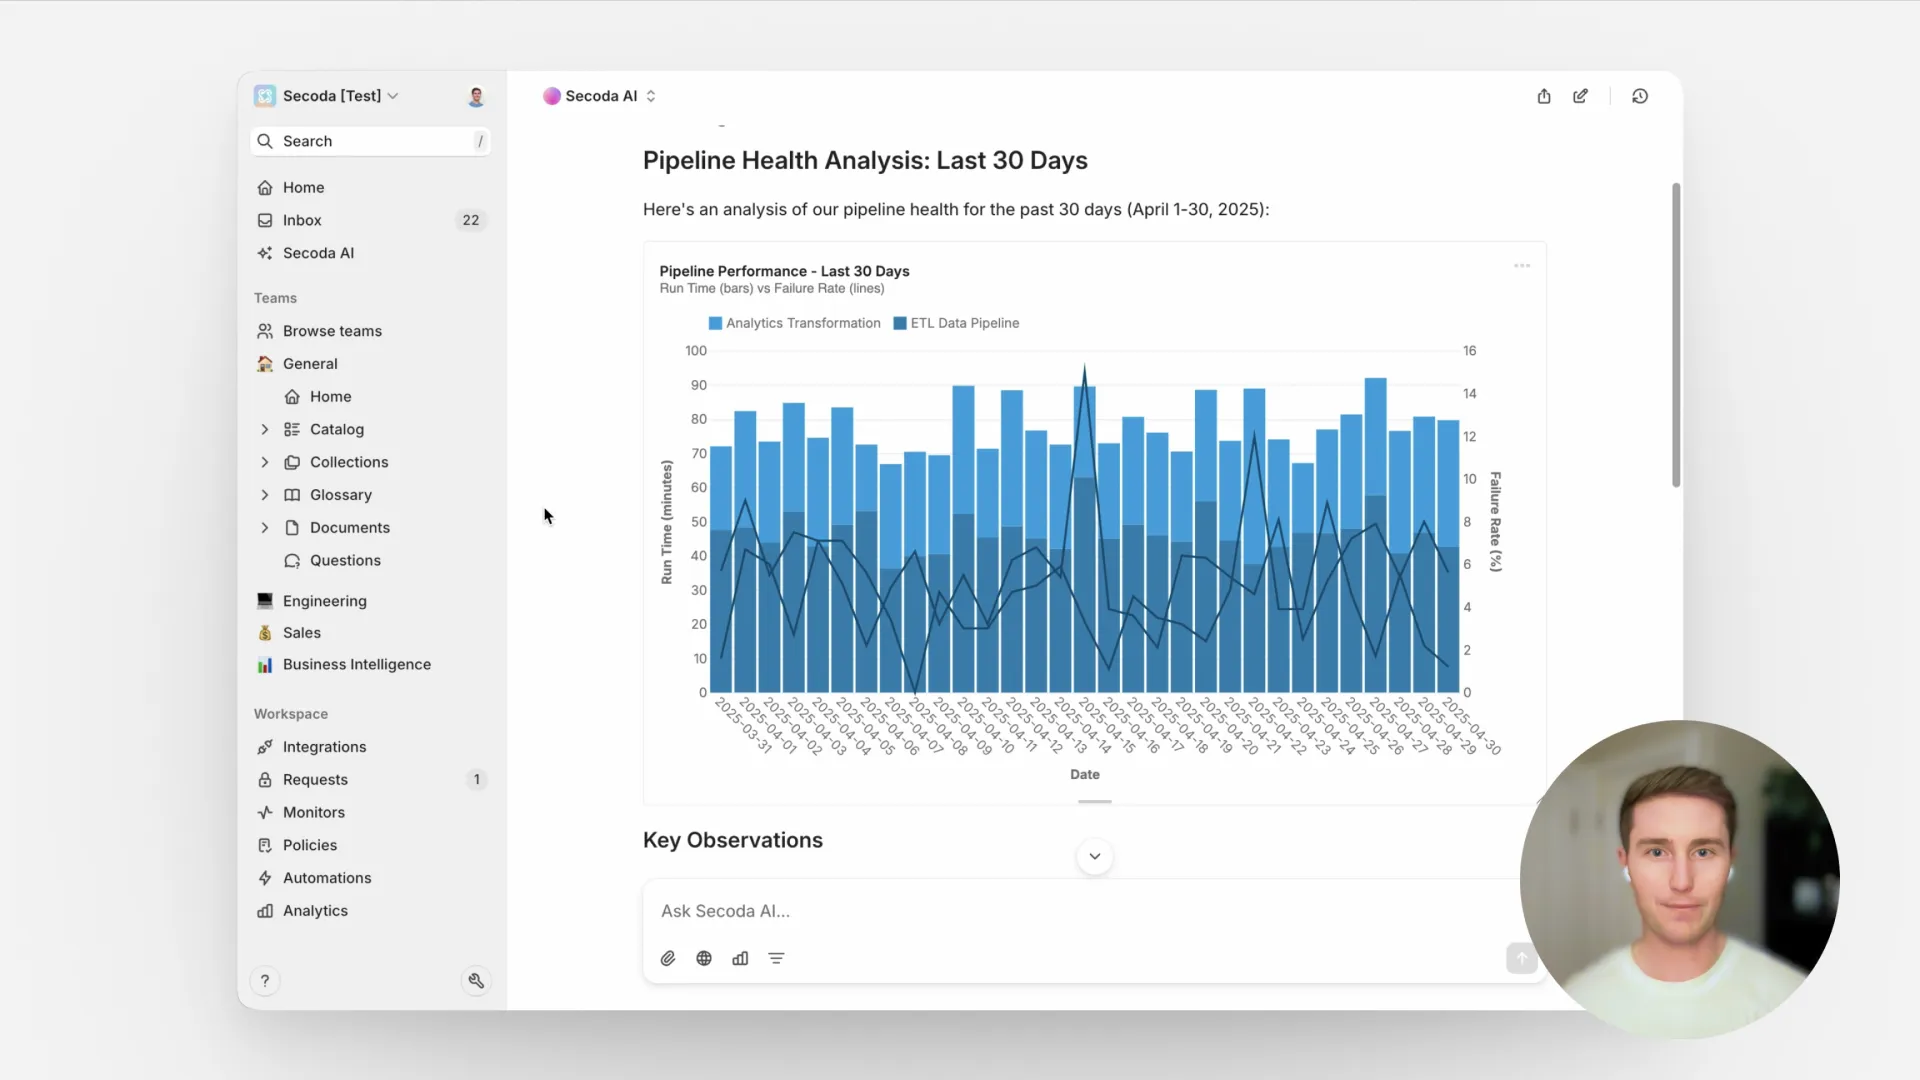1920x1080 pixels.
Task: Click the attachment paperclip icon
Action: (668, 958)
